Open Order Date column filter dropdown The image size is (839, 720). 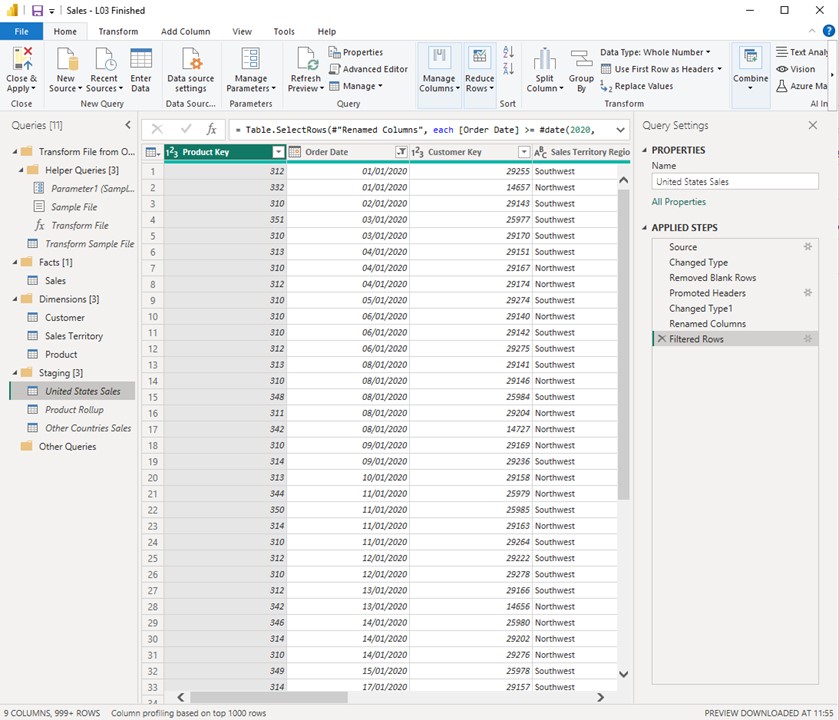pos(401,152)
